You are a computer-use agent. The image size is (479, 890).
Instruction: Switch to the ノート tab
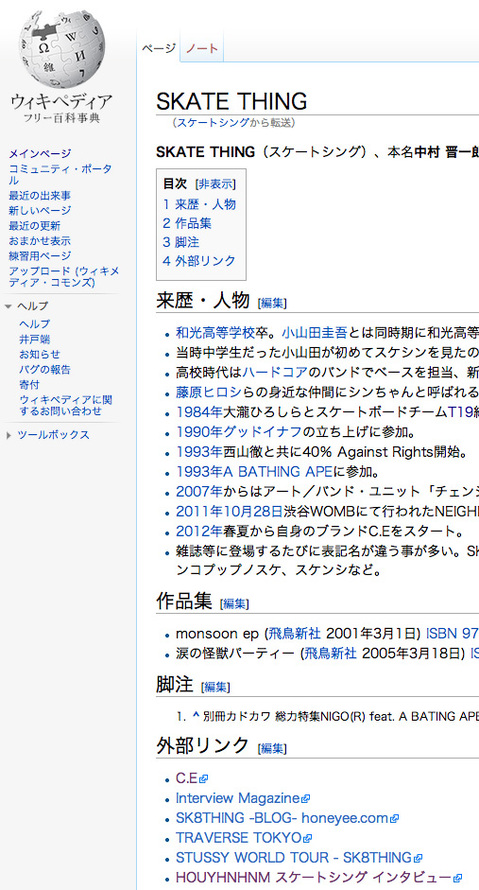click(202, 48)
